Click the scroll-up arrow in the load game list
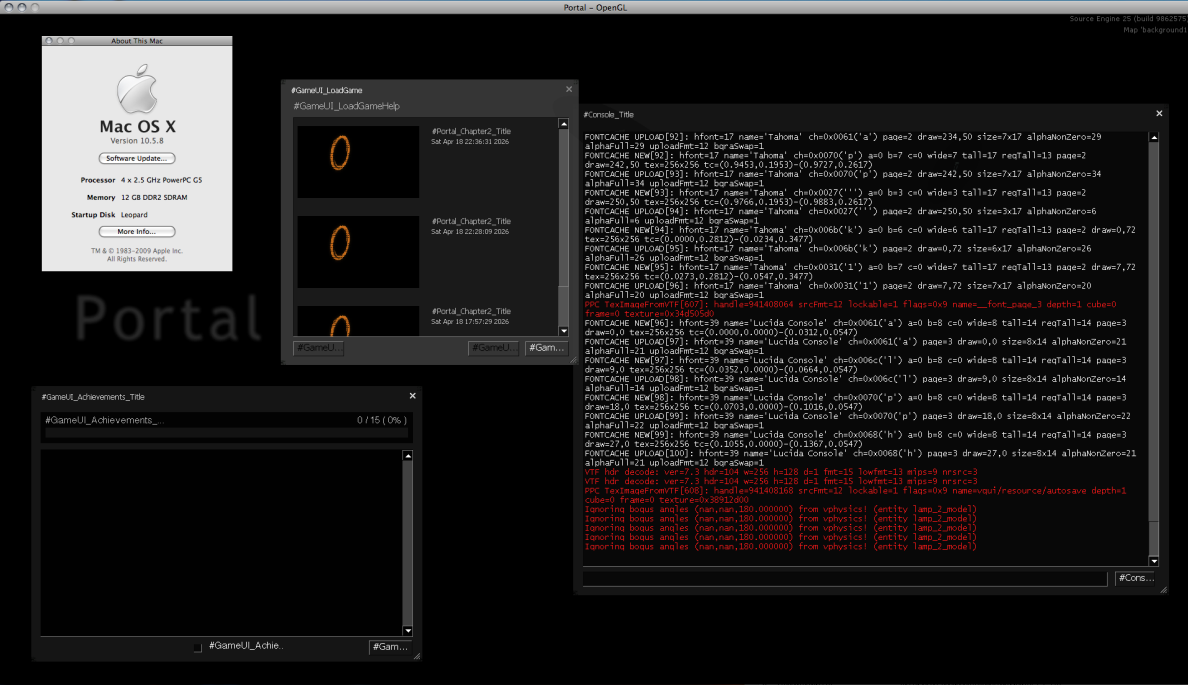The height and width of the screenshot is (685, 1188). (563, 124)
